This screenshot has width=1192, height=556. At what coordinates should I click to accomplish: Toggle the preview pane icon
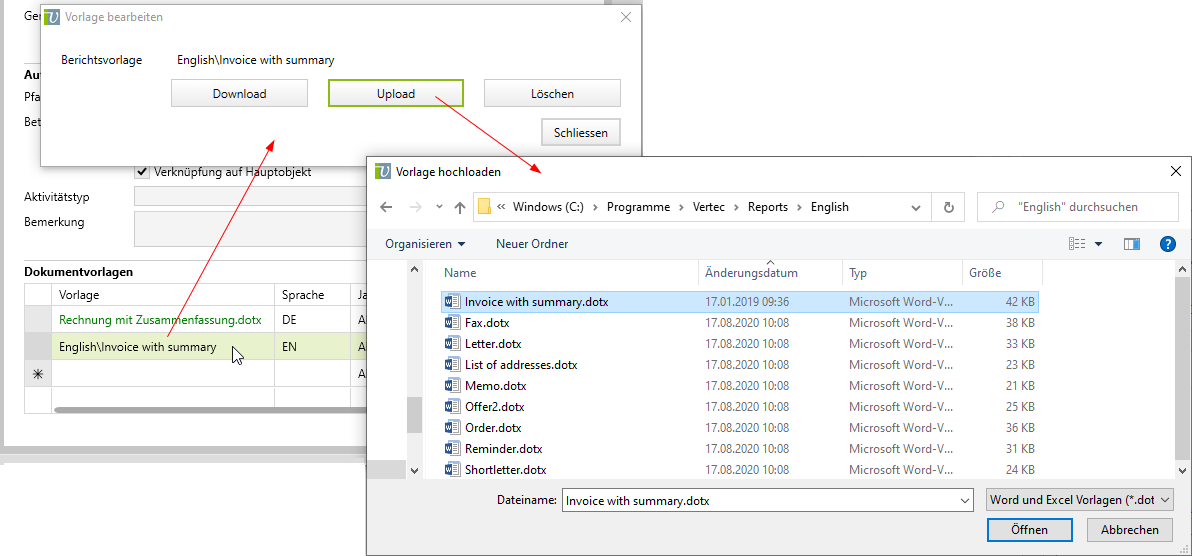click(x=1132, y=244)
